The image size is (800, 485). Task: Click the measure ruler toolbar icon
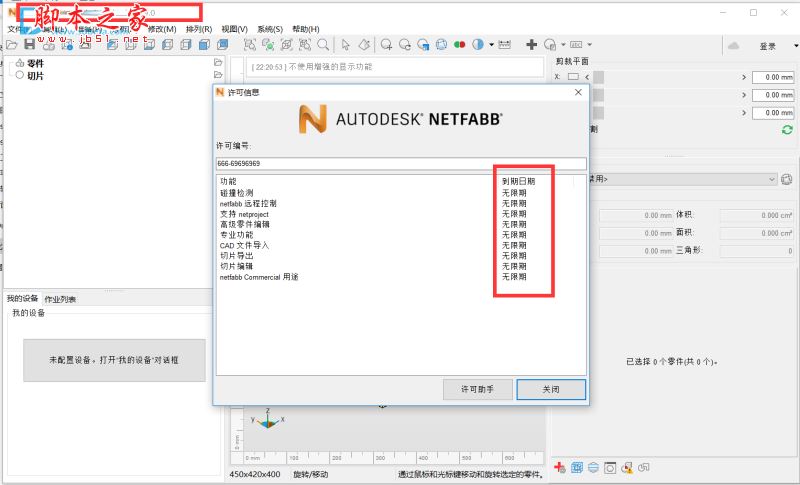pos(504,45)
